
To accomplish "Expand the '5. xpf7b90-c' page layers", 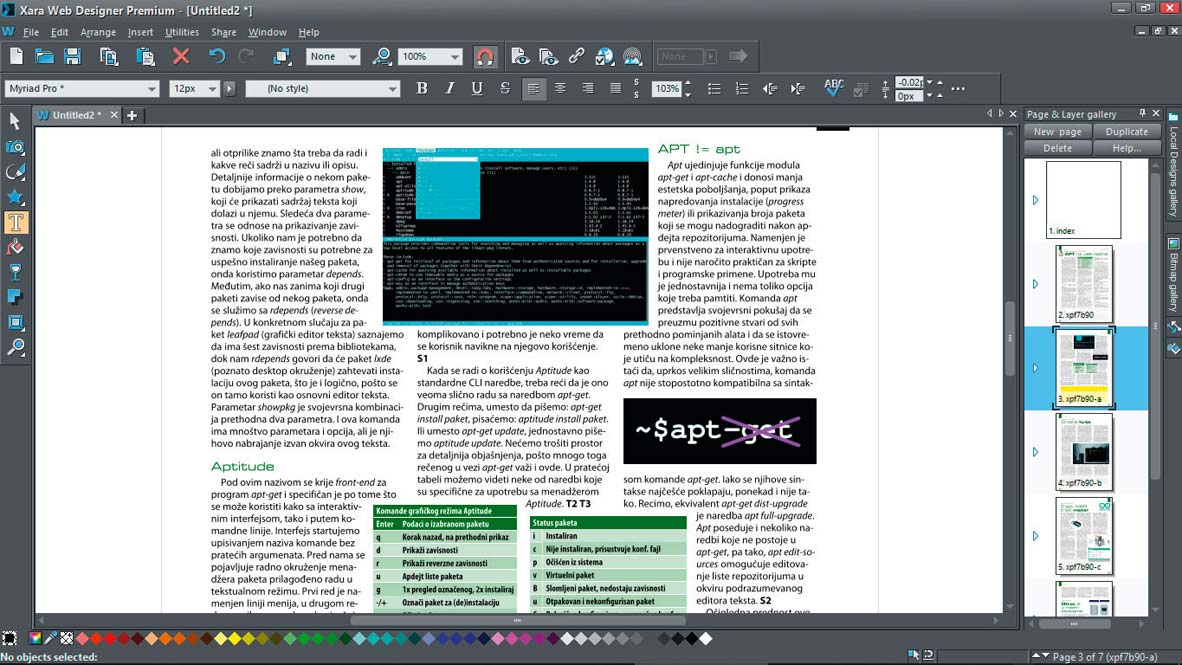I will pos(1035,536).
